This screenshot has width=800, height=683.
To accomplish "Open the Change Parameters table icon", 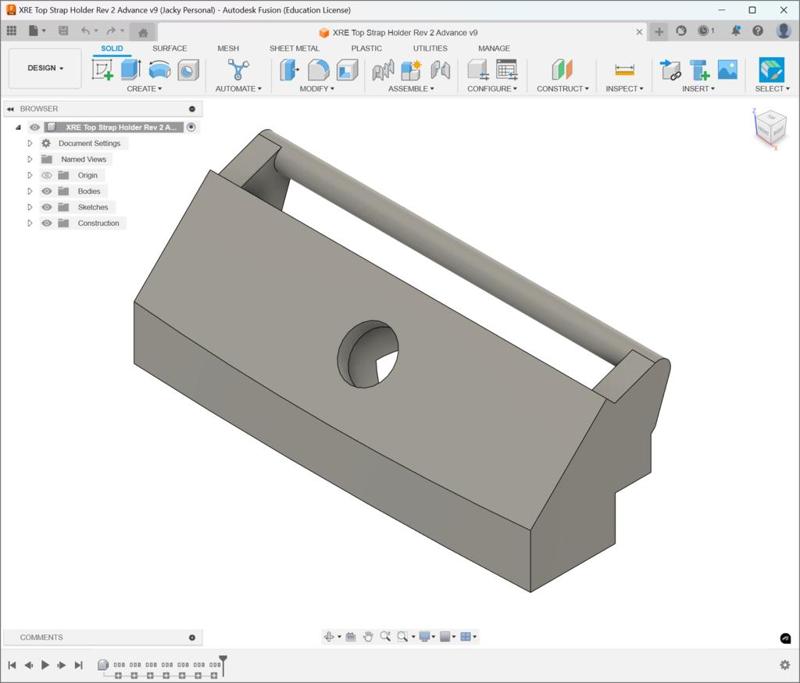I will point(507,70).
